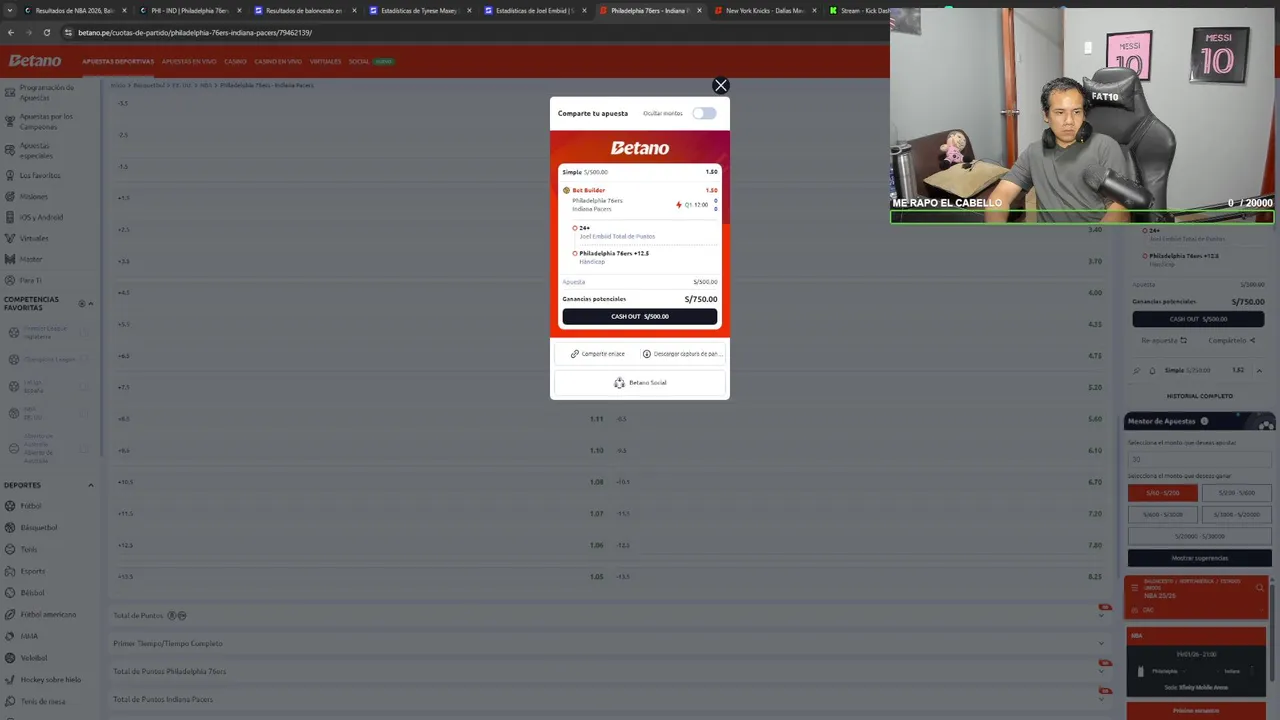
Task: Open Apuestas por los Campeones sidebar item
Action: [x=46, y=121]
